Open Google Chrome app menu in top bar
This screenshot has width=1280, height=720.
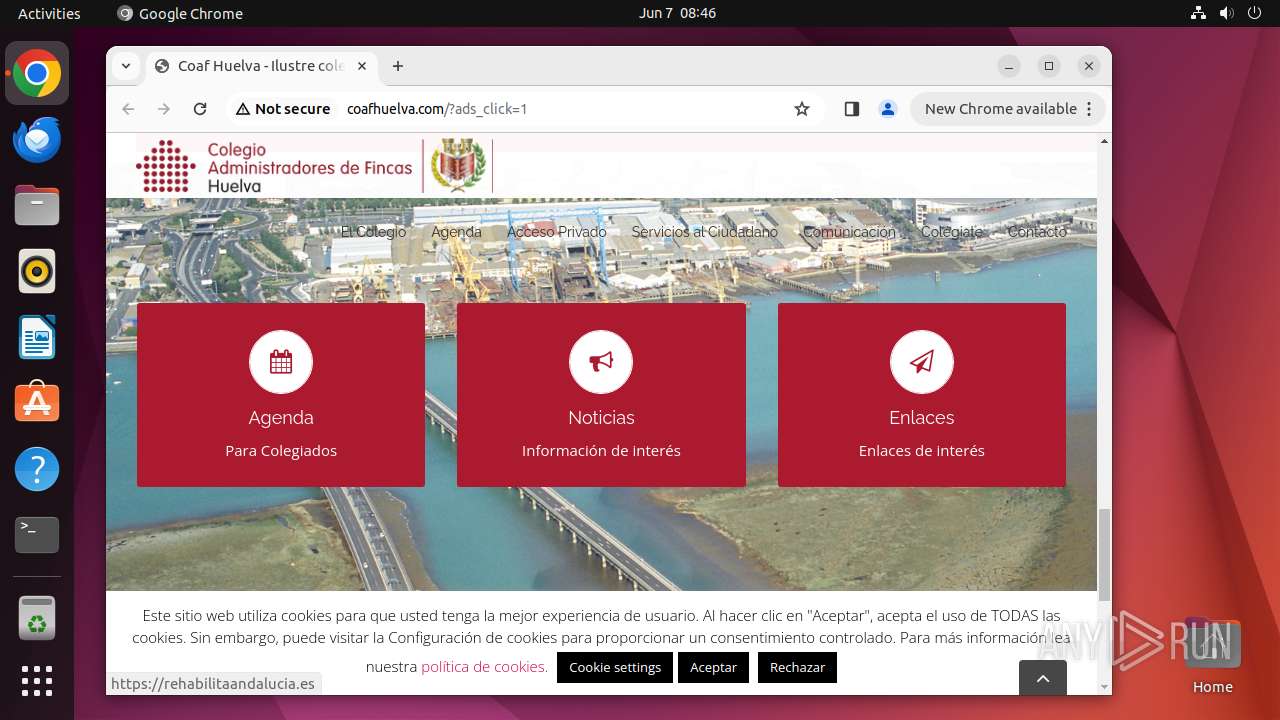[x=180, y=13]
